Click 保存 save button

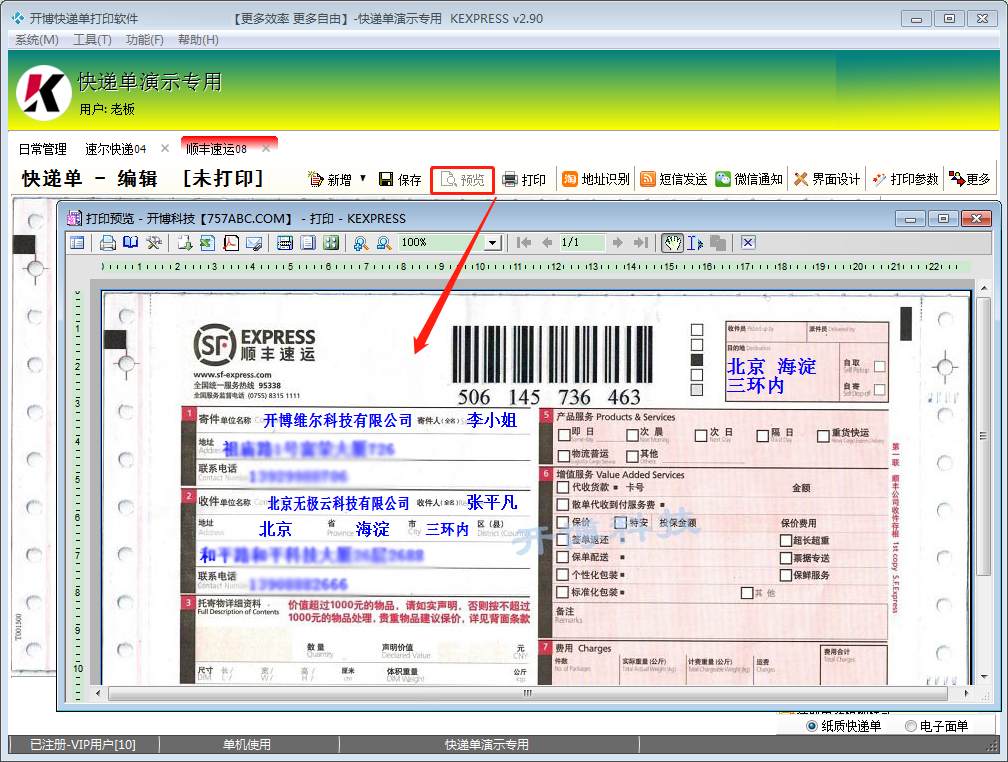(x=400, y=179)
